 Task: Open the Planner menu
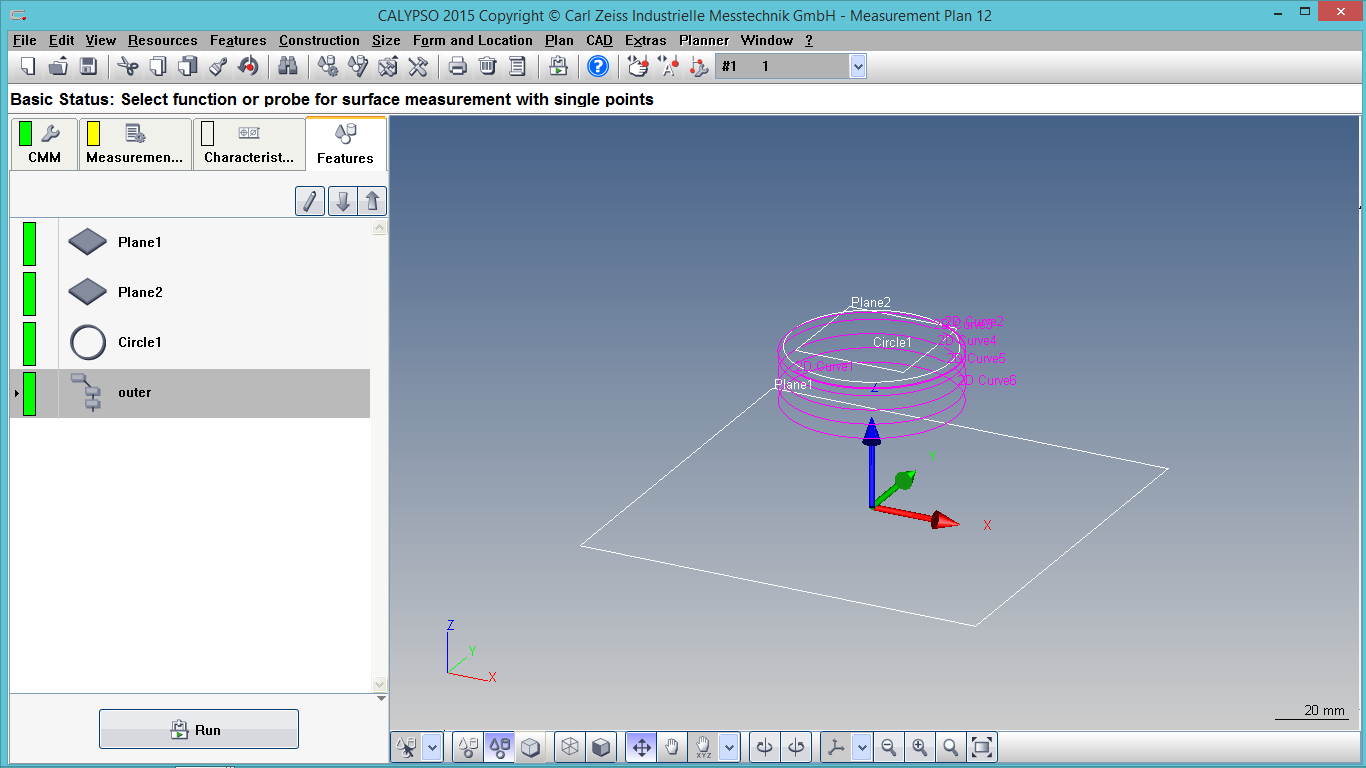pyautogui.click(x=704, y=40)
